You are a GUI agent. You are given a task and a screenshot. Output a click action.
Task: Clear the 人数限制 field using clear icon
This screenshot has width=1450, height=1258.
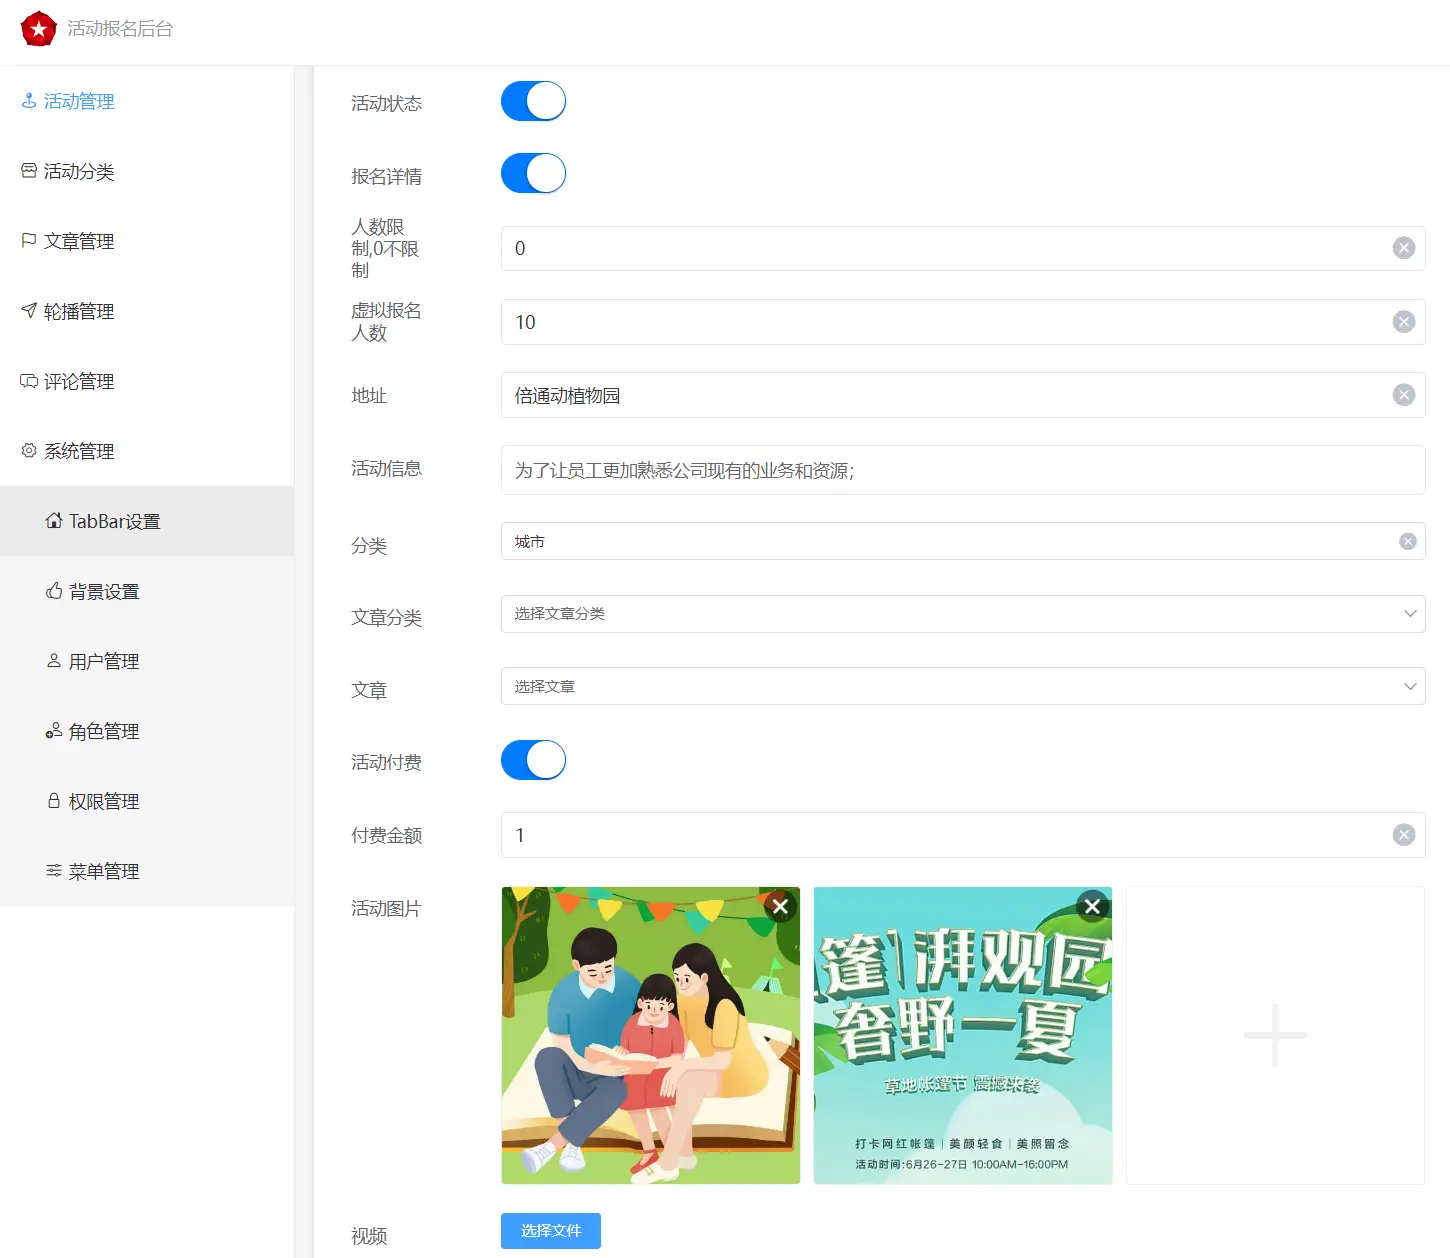(1404, 248)
